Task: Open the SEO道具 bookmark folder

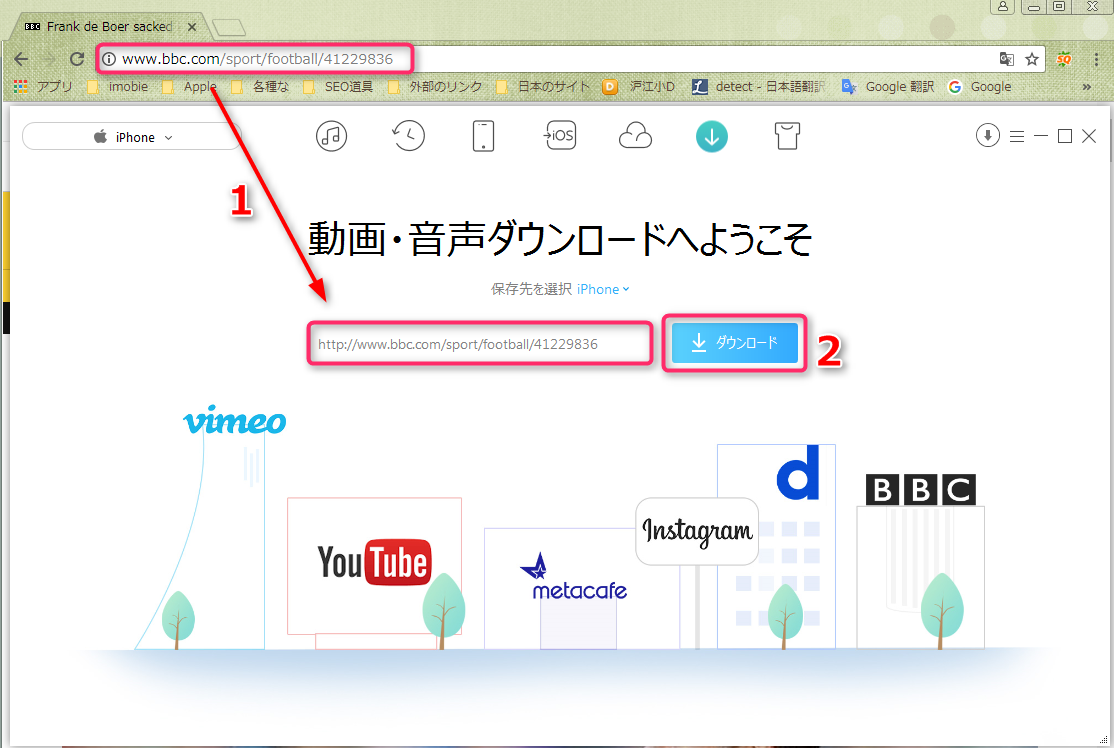Action: [338, 87]
